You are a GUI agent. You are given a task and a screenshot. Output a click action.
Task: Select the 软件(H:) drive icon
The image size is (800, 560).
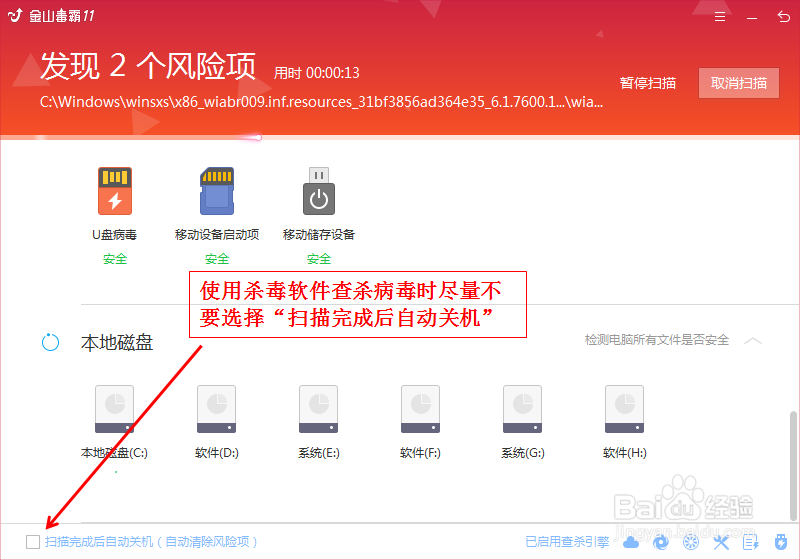624,409
